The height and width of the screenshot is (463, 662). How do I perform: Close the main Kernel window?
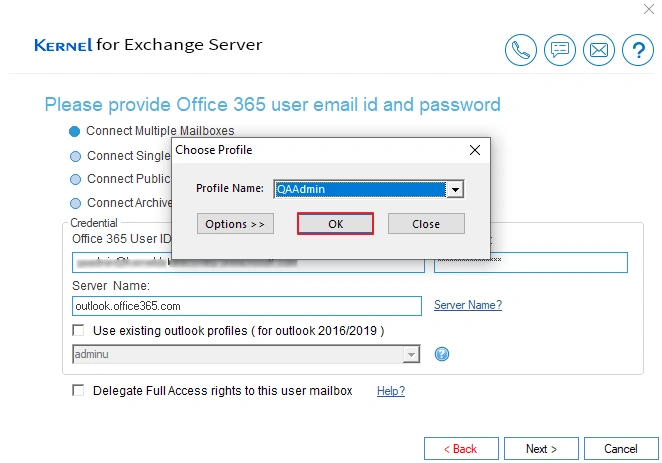648,9
